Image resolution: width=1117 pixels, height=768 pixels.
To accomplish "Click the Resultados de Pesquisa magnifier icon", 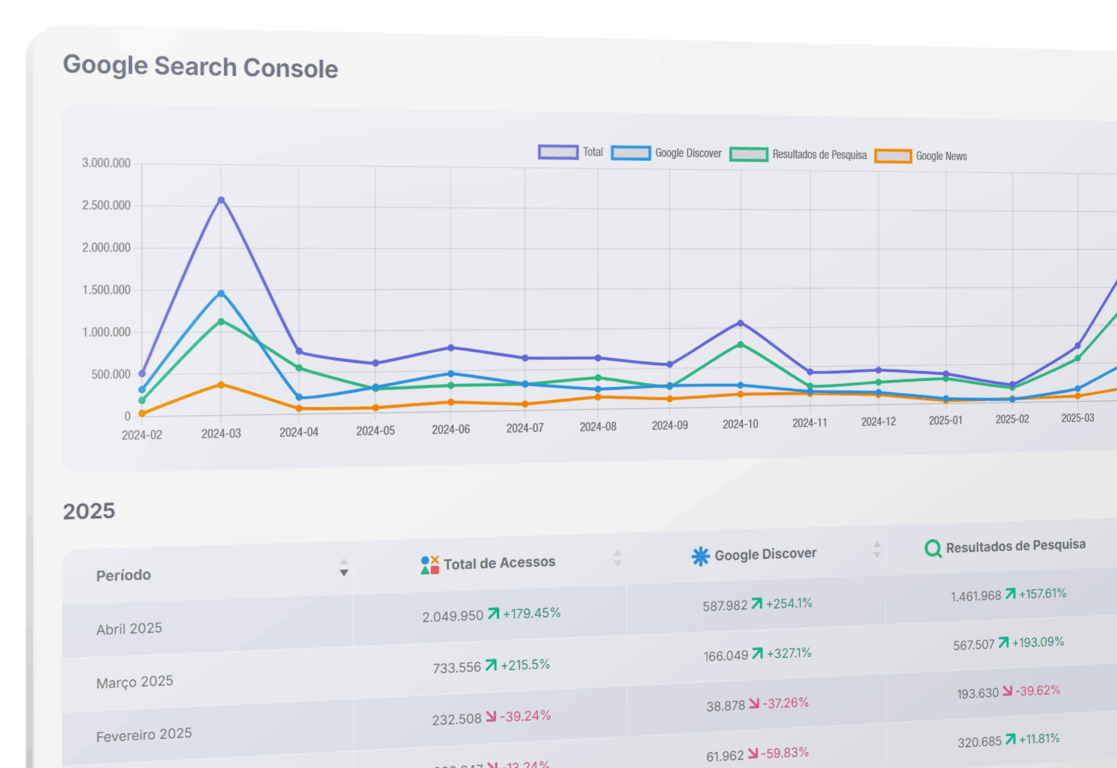I will (932, 548).
